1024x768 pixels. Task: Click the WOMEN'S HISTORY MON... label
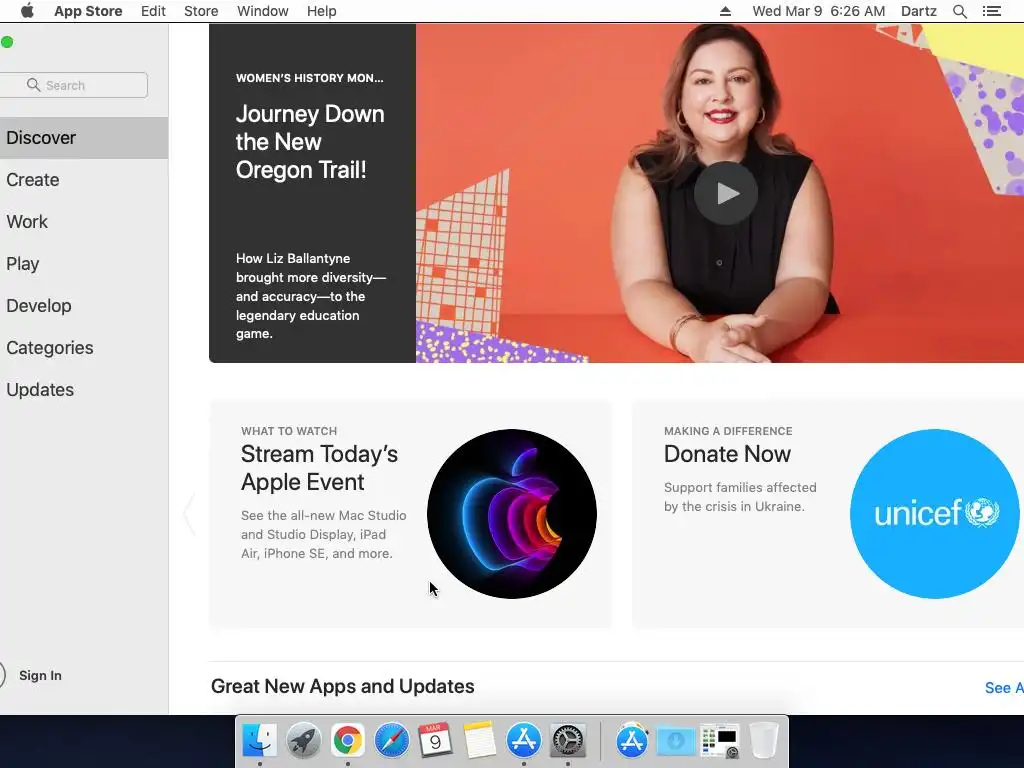(310, 78)
